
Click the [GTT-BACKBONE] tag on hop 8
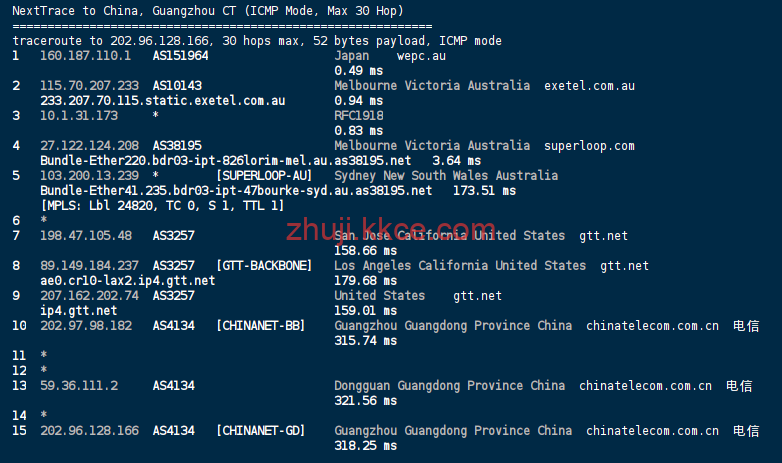coord(264,265)
